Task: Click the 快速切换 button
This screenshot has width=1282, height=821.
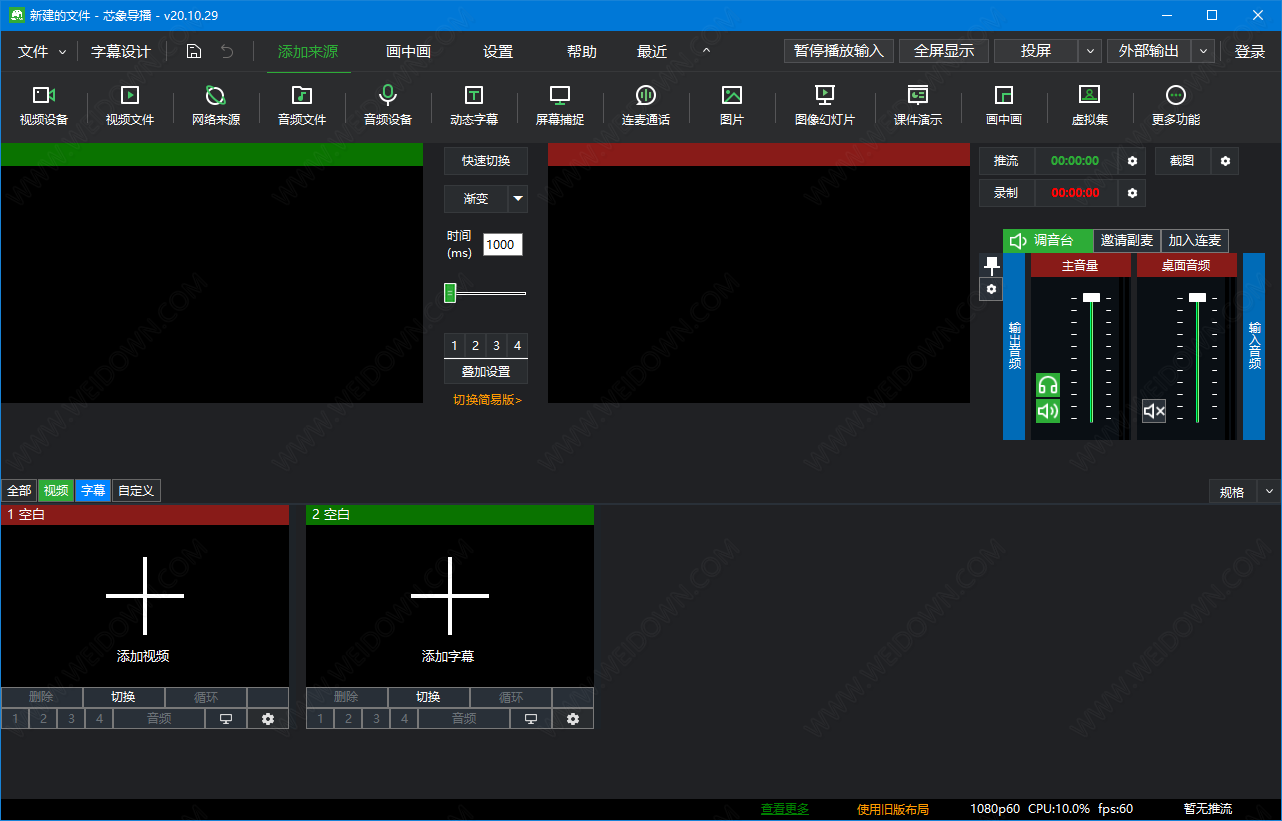Action: [486, 161]
